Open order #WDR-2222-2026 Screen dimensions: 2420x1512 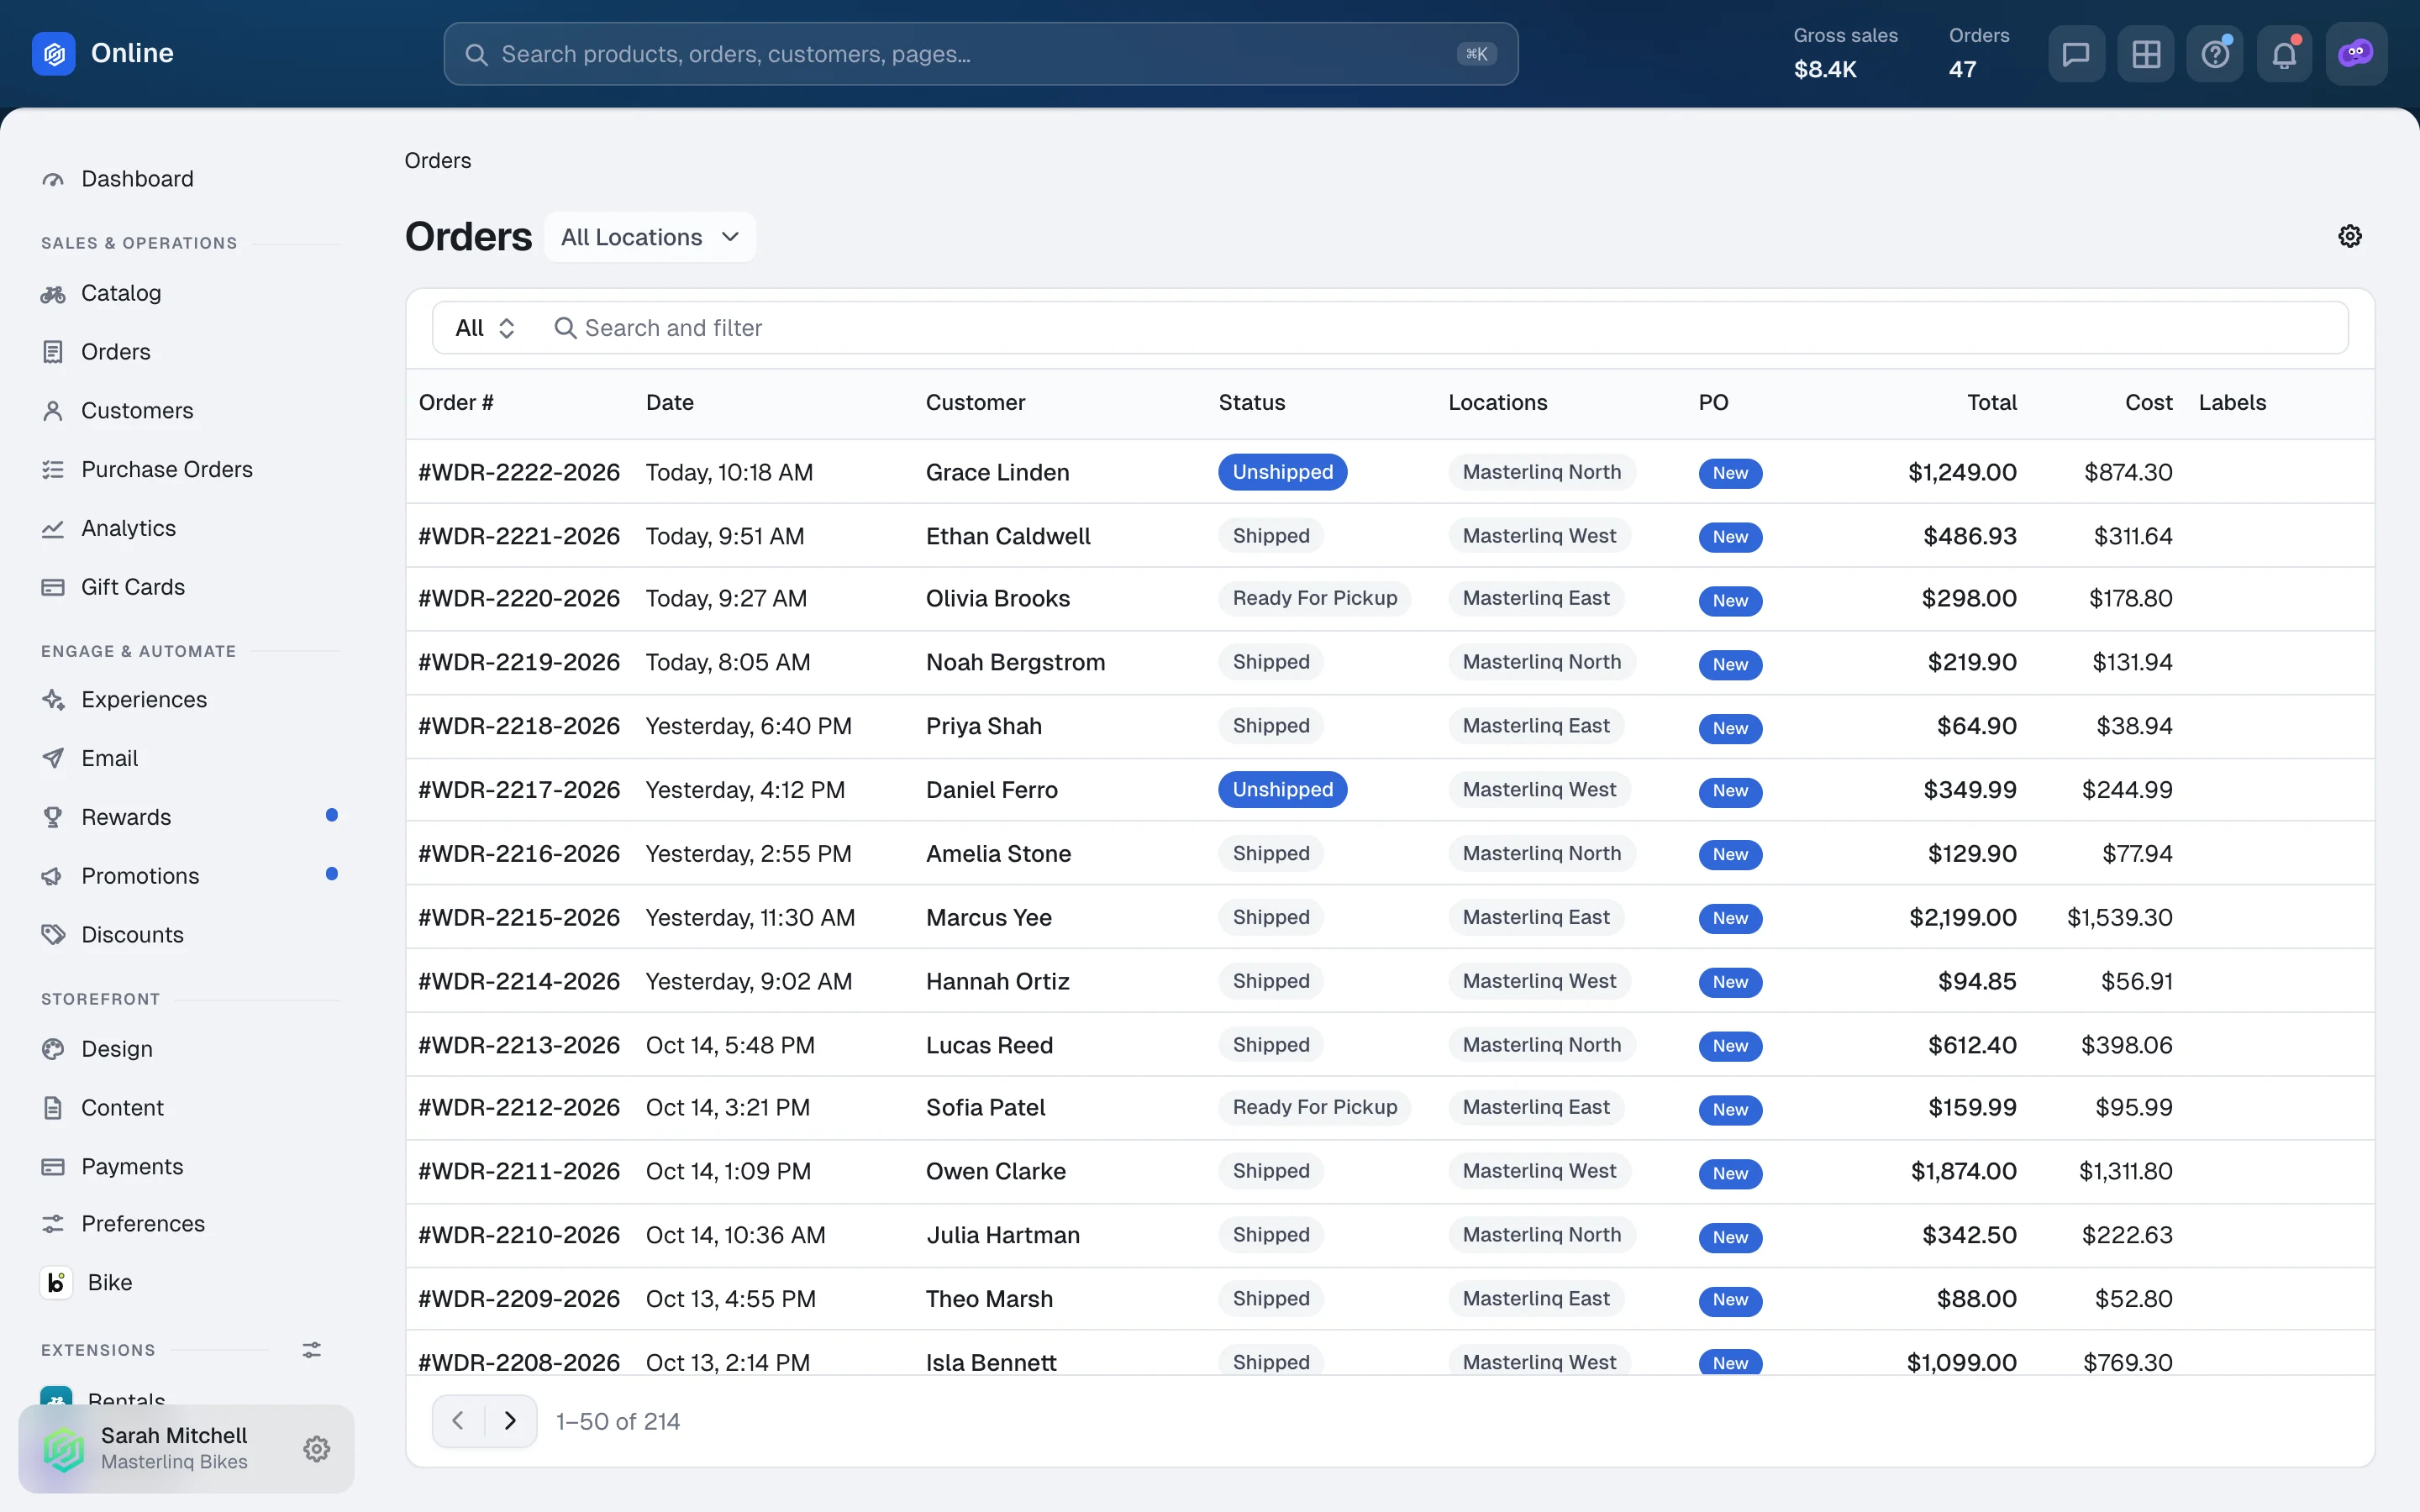[519, 472]
